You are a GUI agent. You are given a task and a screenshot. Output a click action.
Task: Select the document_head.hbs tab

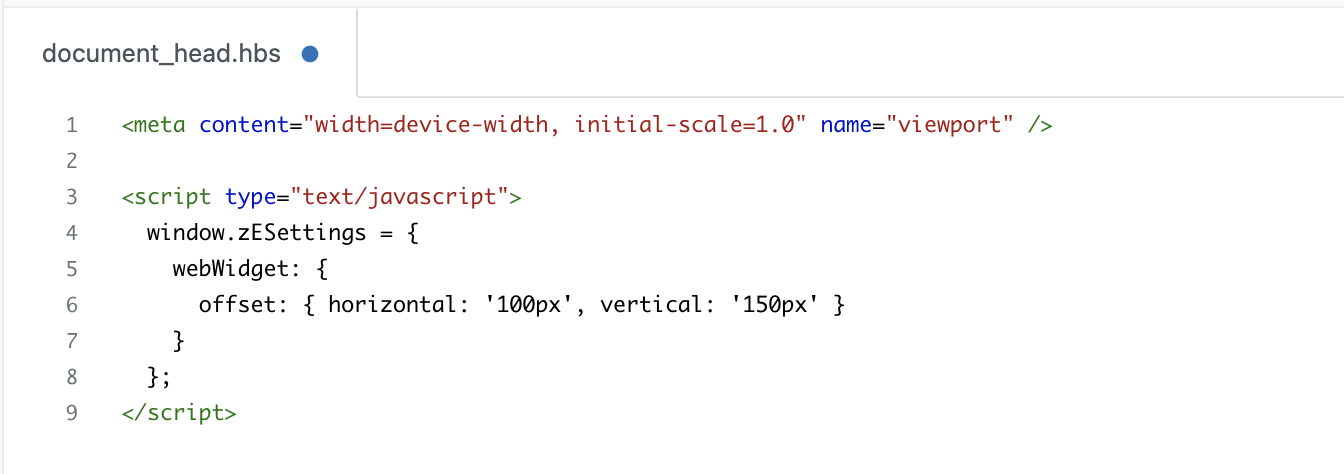(162, 54)
